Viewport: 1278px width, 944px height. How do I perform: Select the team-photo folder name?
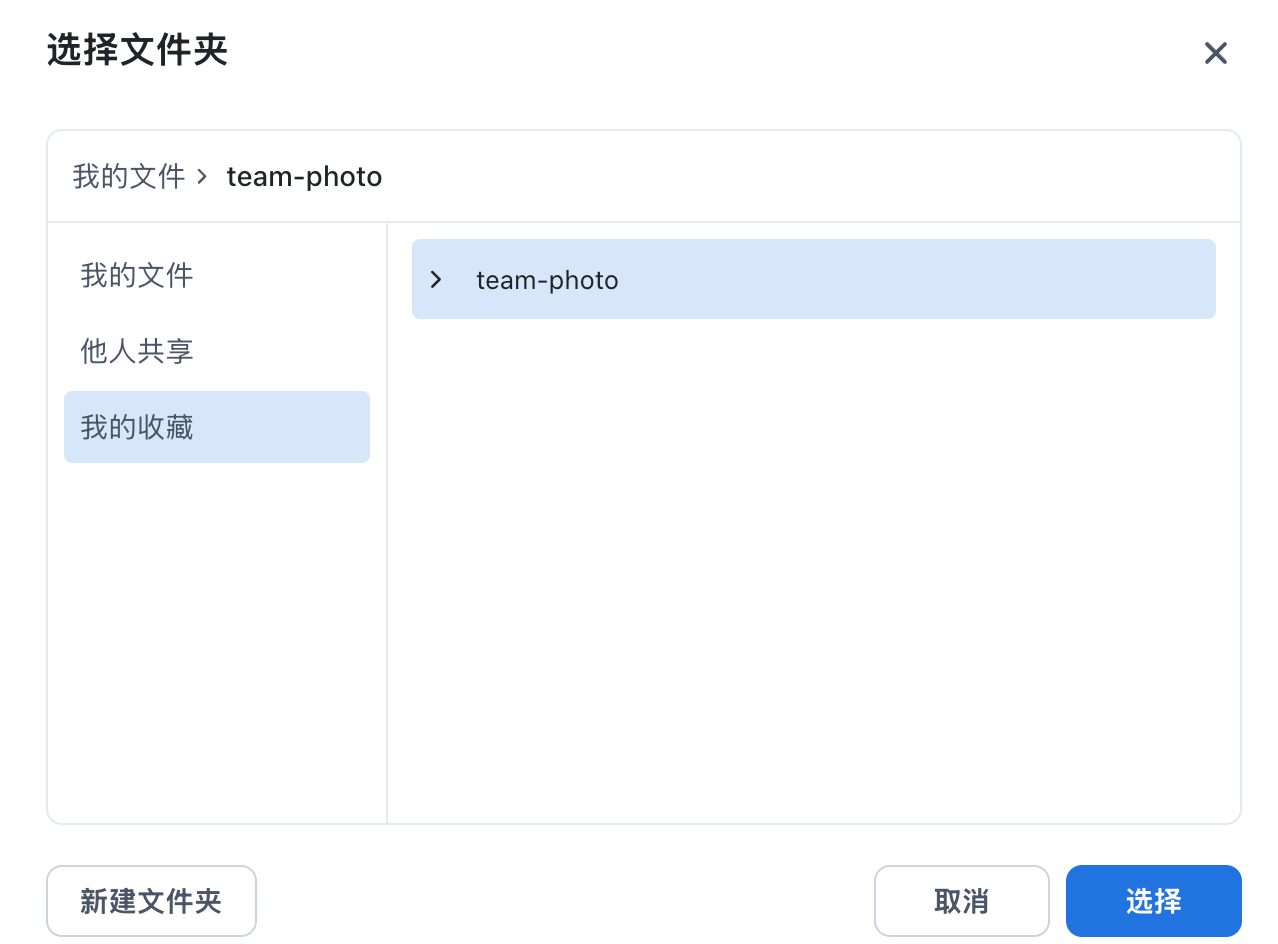click(x=547, y=280)
